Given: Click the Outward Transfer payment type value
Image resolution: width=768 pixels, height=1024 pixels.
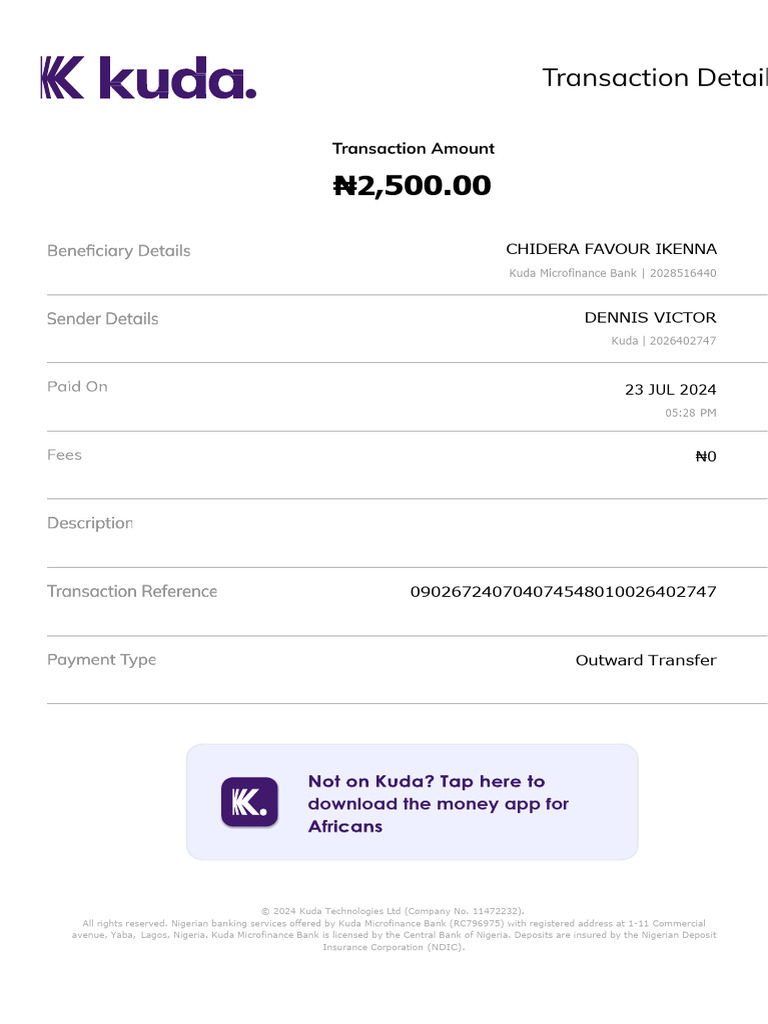Looking at the screenshot, I should [645, 660].
